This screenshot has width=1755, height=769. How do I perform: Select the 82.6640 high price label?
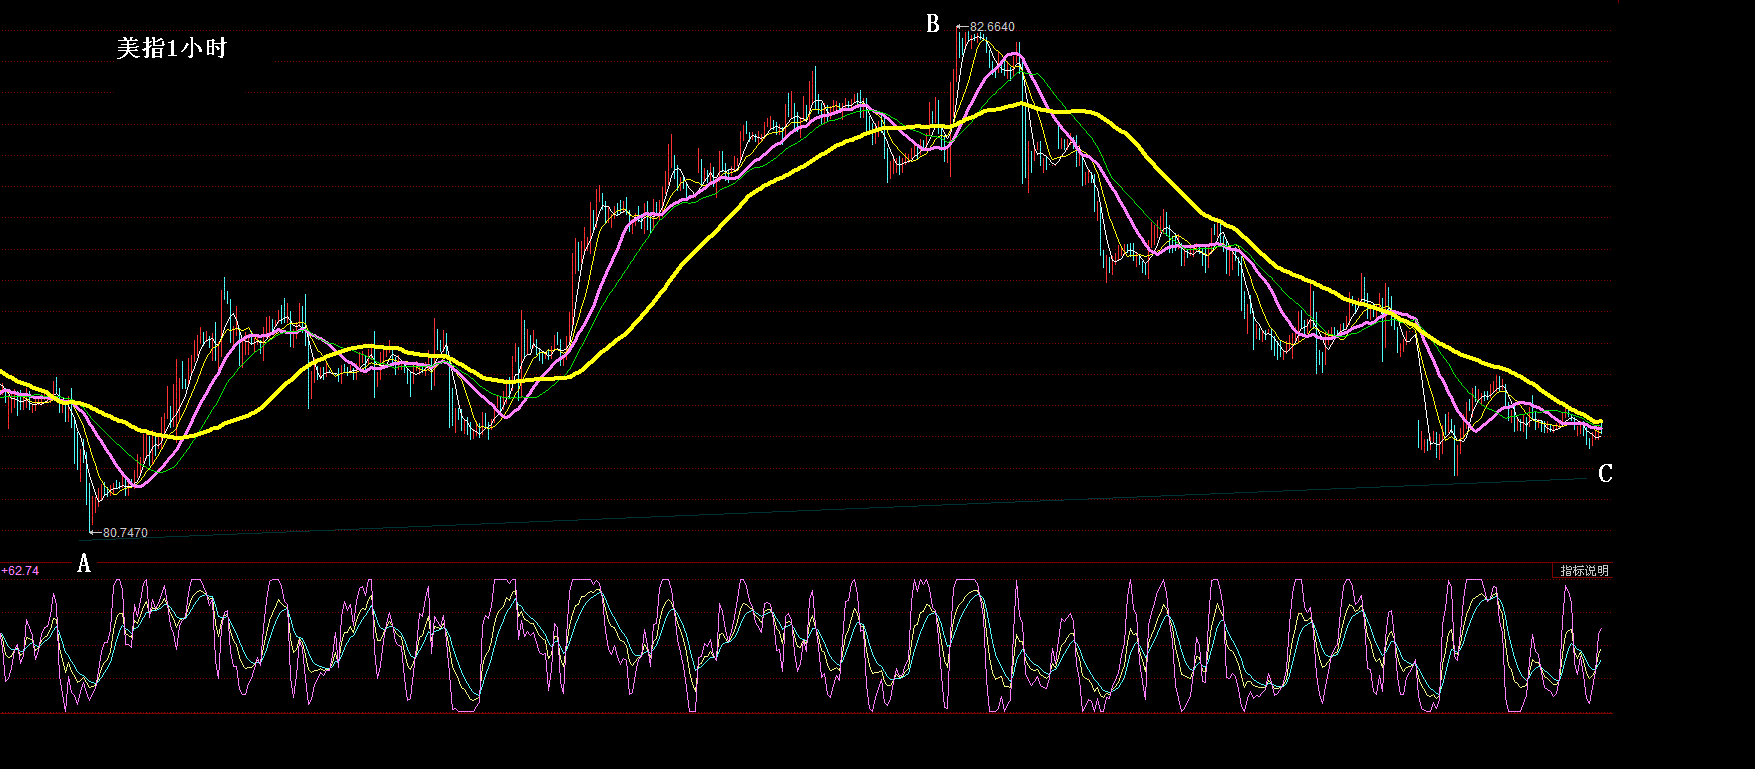tap(992, 27)
